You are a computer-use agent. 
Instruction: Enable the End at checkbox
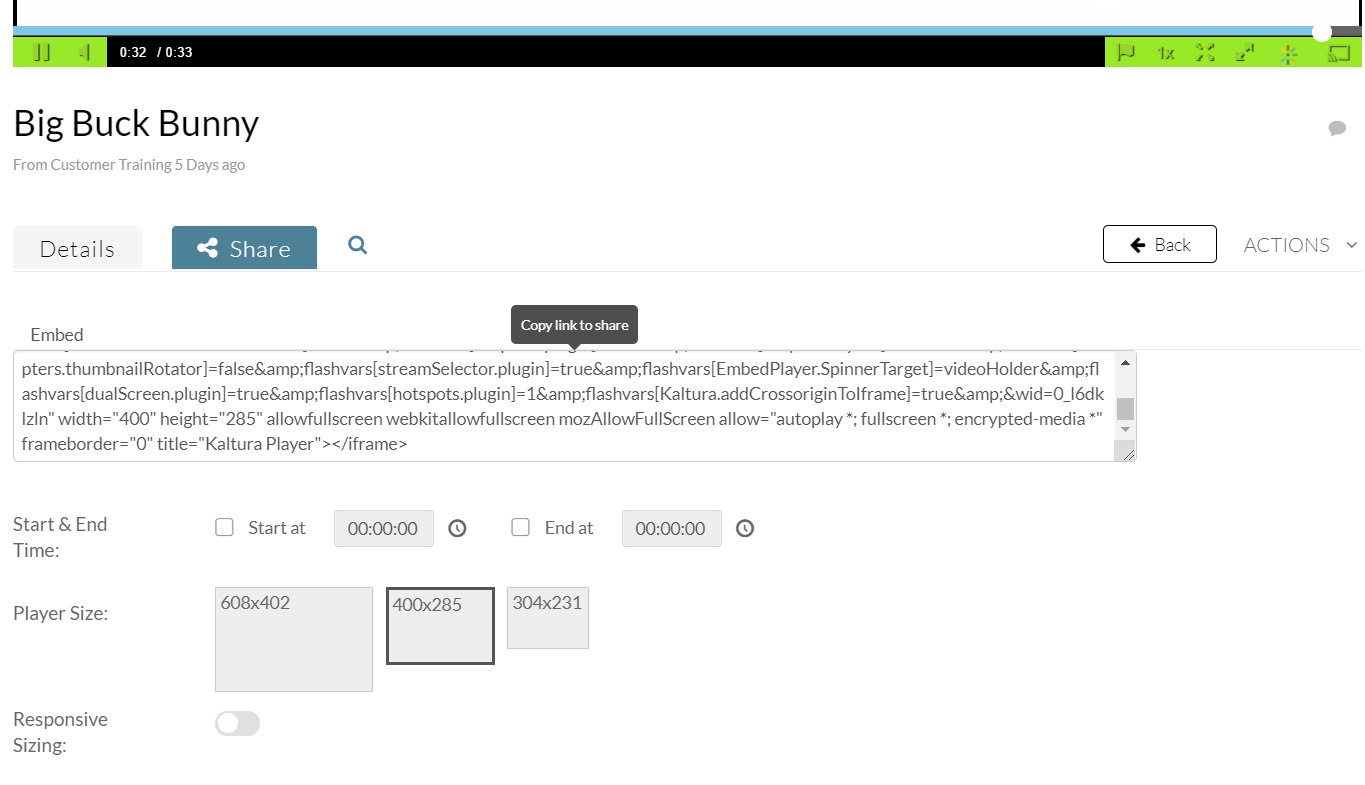point(521,527)
